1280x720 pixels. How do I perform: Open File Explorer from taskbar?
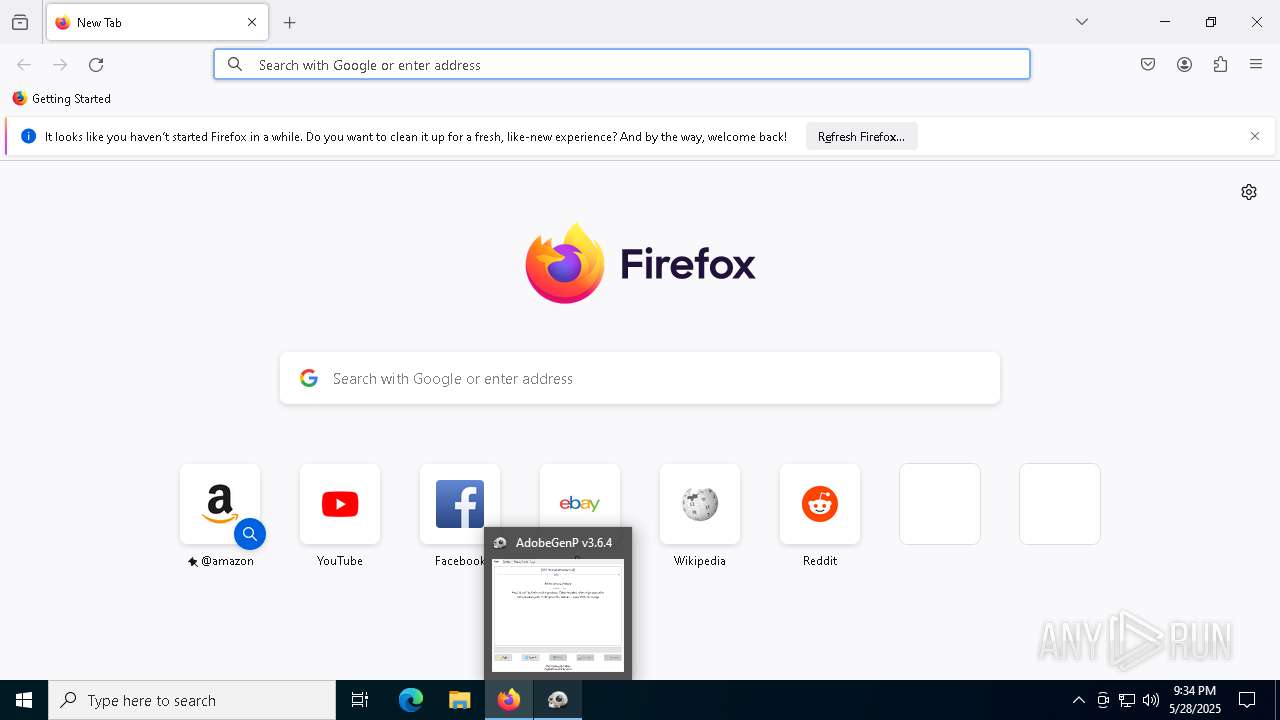(459, 700)
